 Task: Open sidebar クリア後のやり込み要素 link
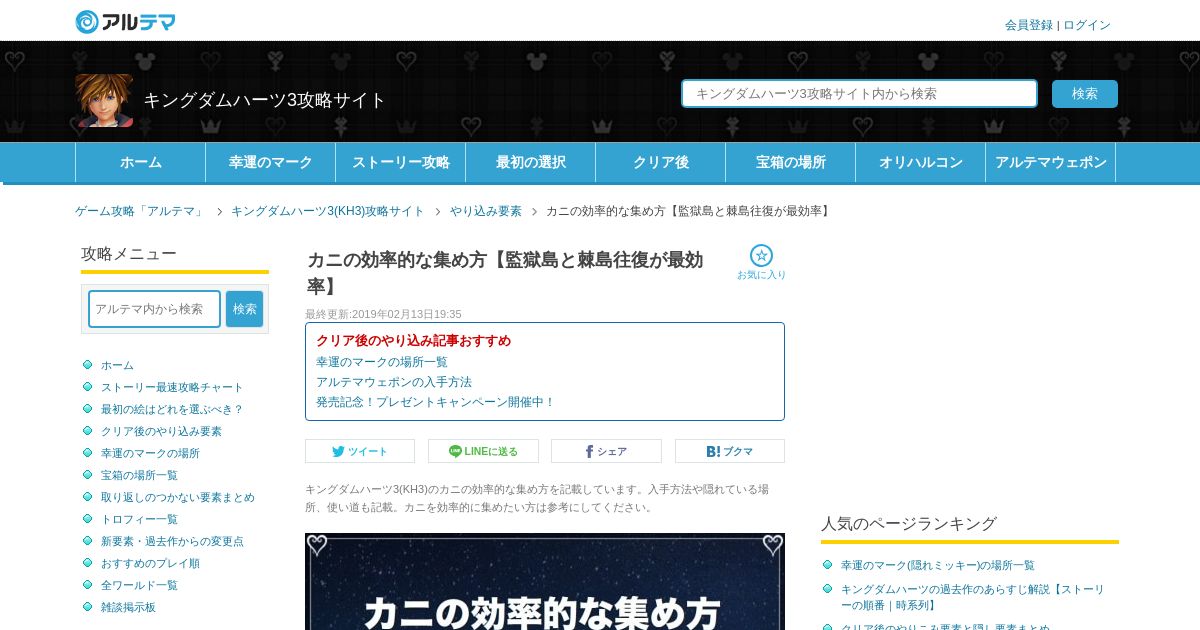coord(161,431)
